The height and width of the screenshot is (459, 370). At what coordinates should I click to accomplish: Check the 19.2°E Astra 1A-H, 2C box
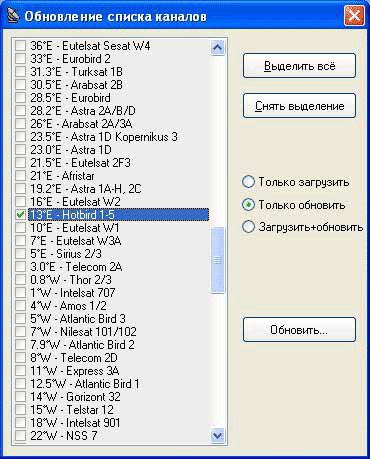[20, 189]
